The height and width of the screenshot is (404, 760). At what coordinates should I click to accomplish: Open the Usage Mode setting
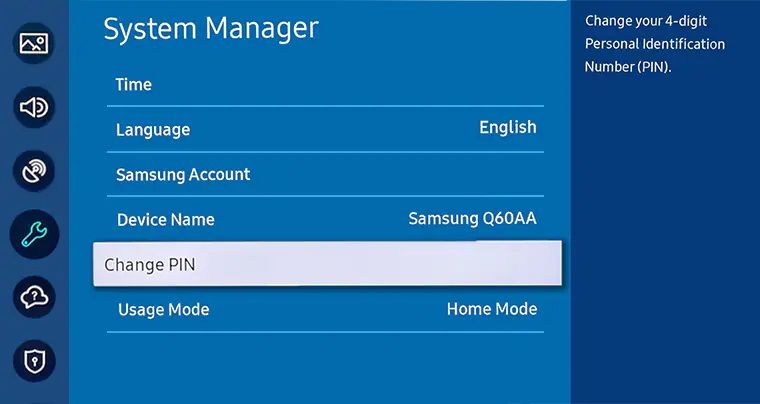pos(163,310)
